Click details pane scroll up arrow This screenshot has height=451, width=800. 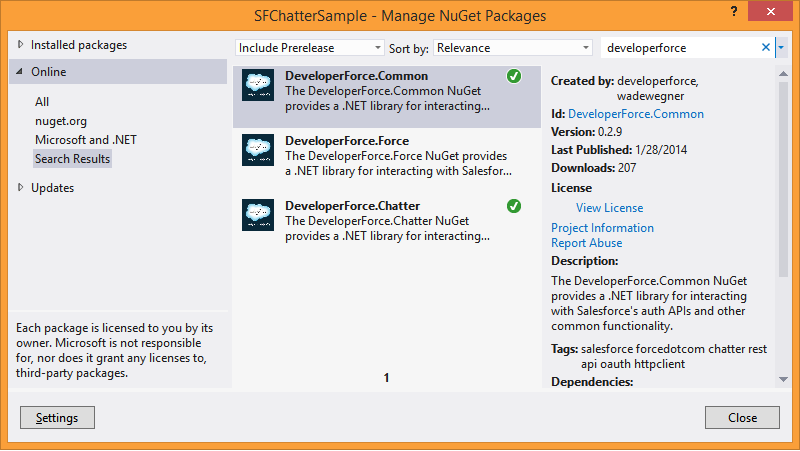click(x=783, y=74)
